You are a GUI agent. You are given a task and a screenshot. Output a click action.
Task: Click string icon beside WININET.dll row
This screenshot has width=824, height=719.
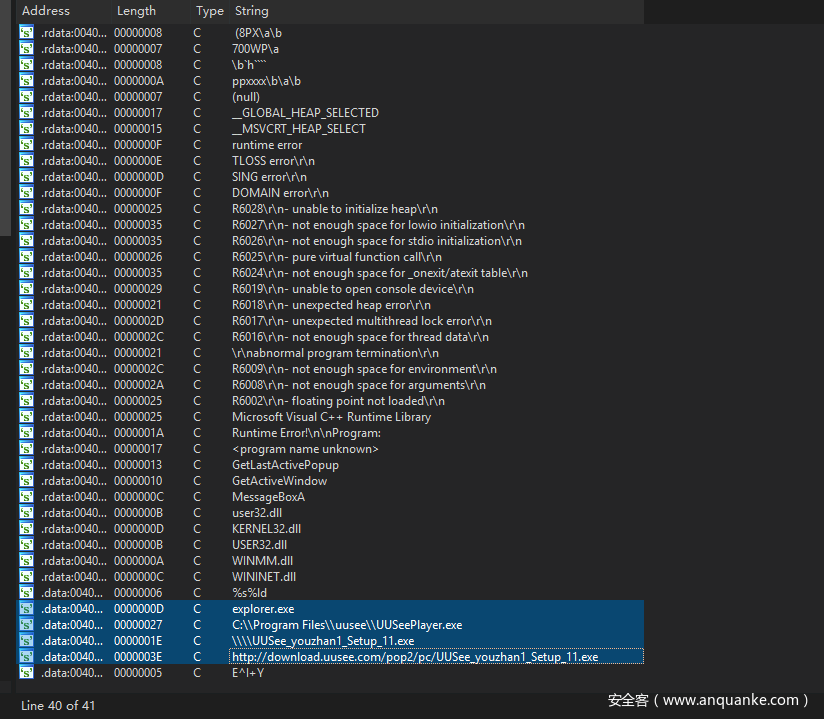(x=26, y=577)
